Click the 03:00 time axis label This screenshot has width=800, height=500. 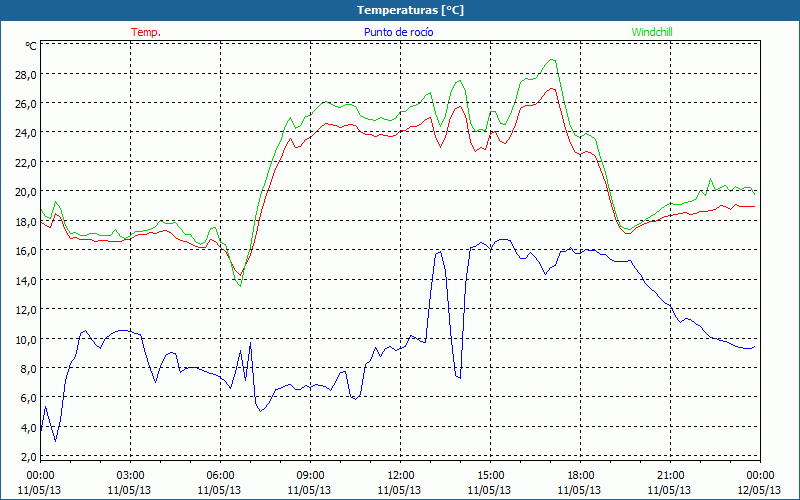pyautogui.click(x=130, y=476)
